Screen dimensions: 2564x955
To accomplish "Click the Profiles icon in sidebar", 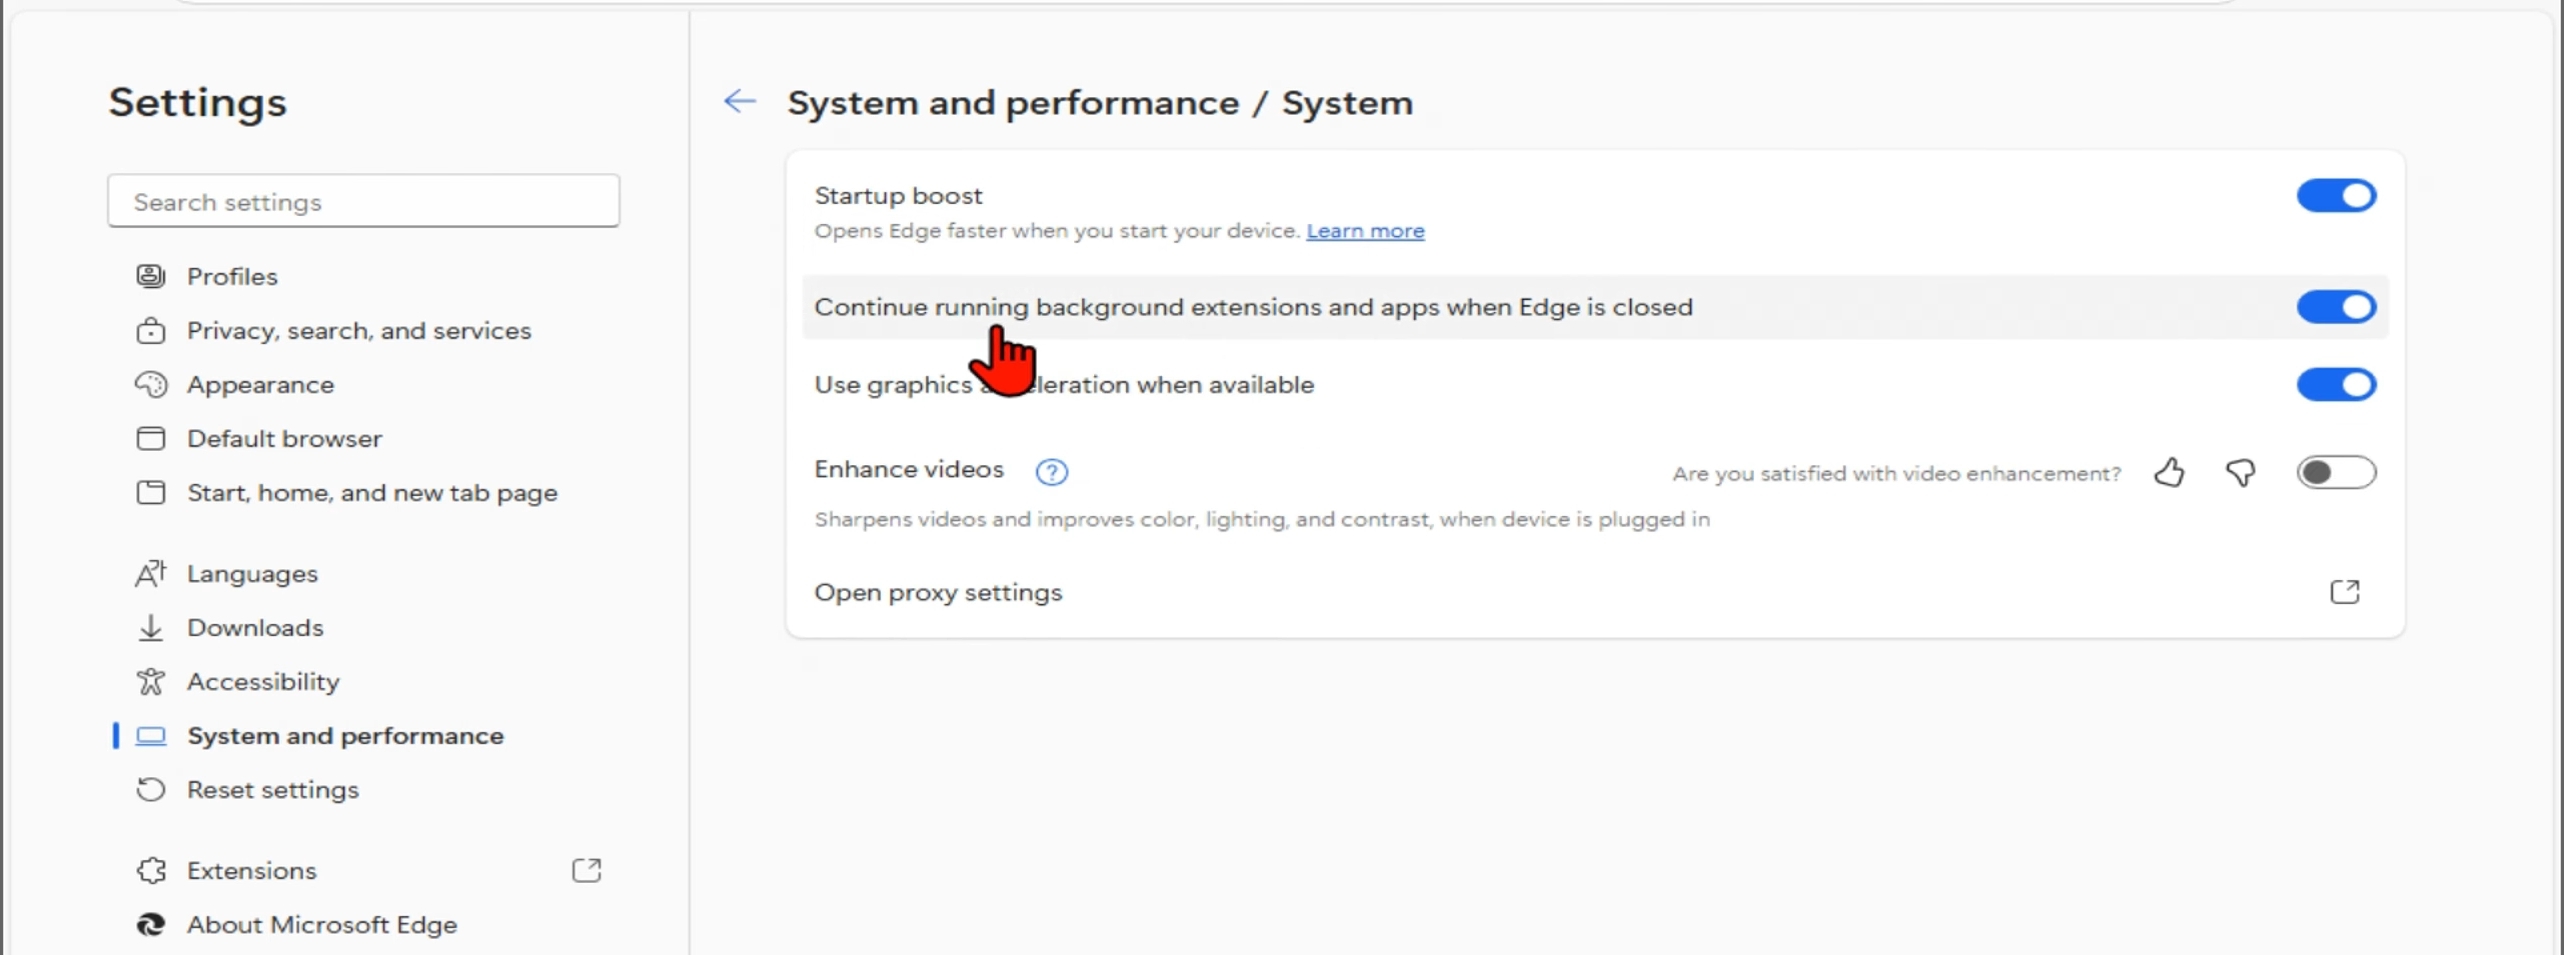I will (151, 276).
